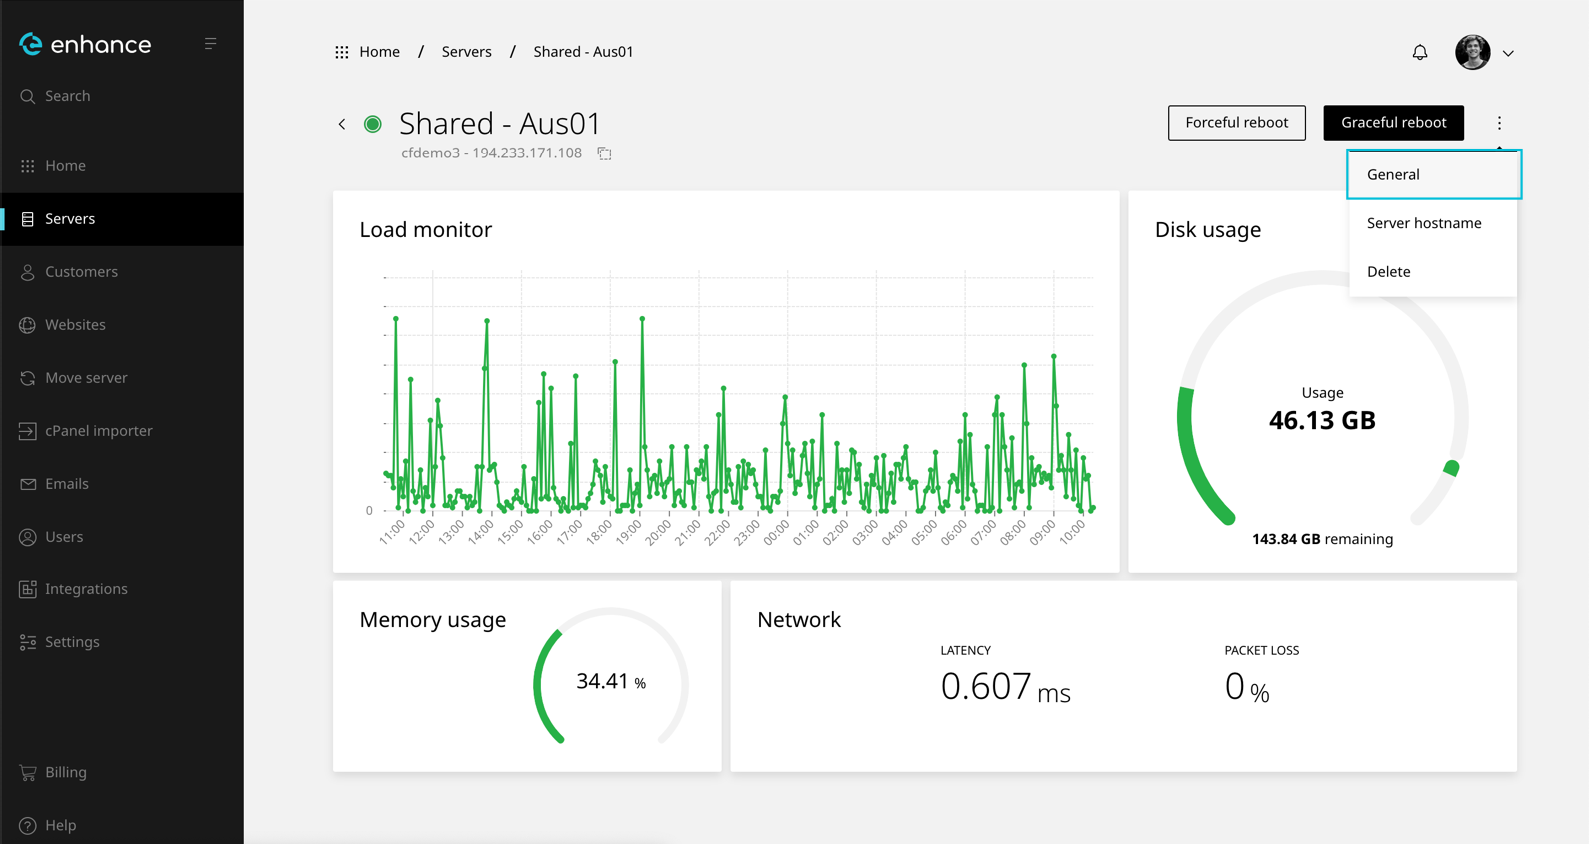Click the back arrow beside Shared - Aus01
Viewport: 1590px width, 844px height.
342,124
